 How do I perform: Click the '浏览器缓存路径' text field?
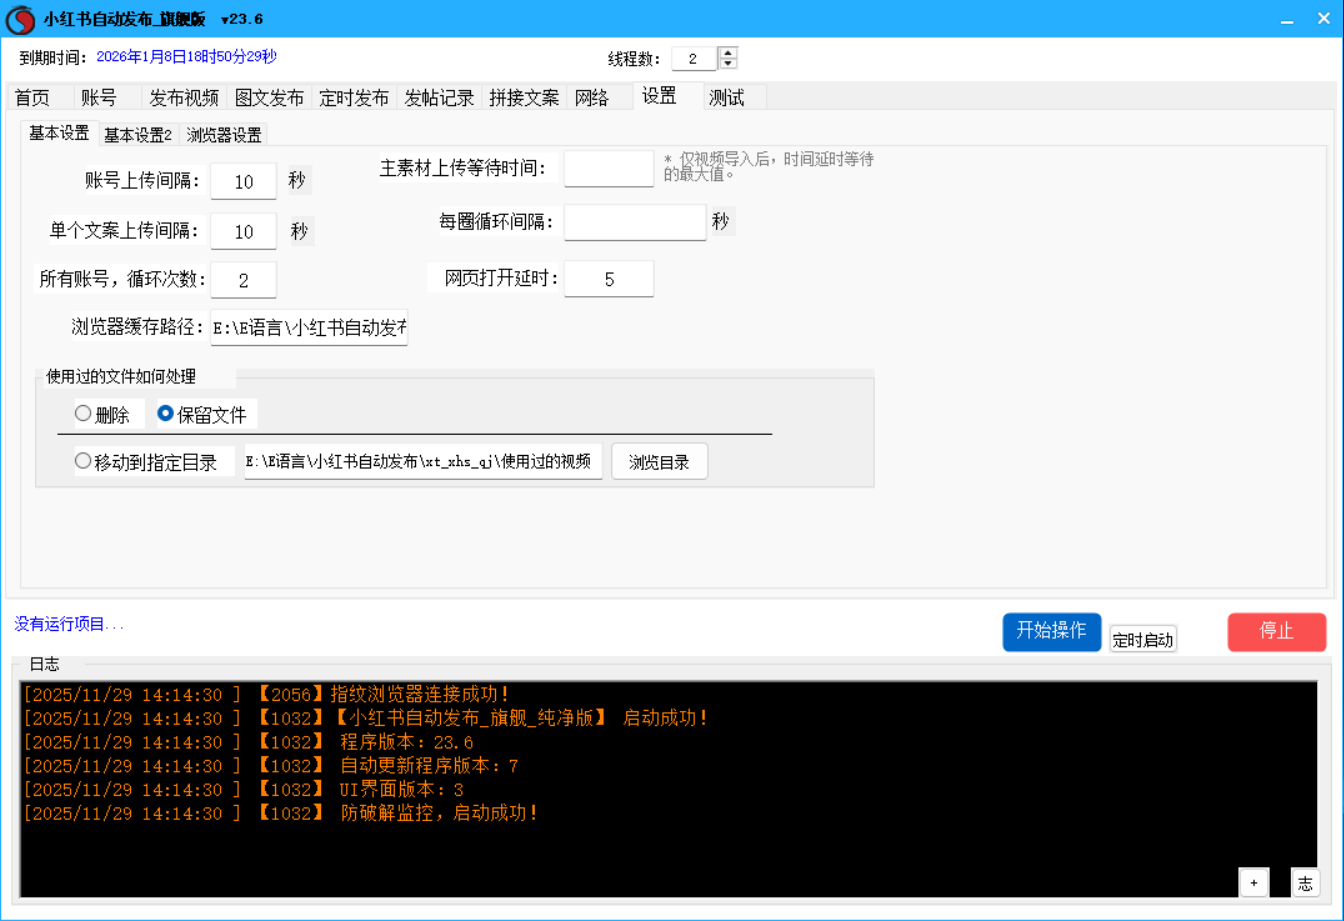coord(309,327)
